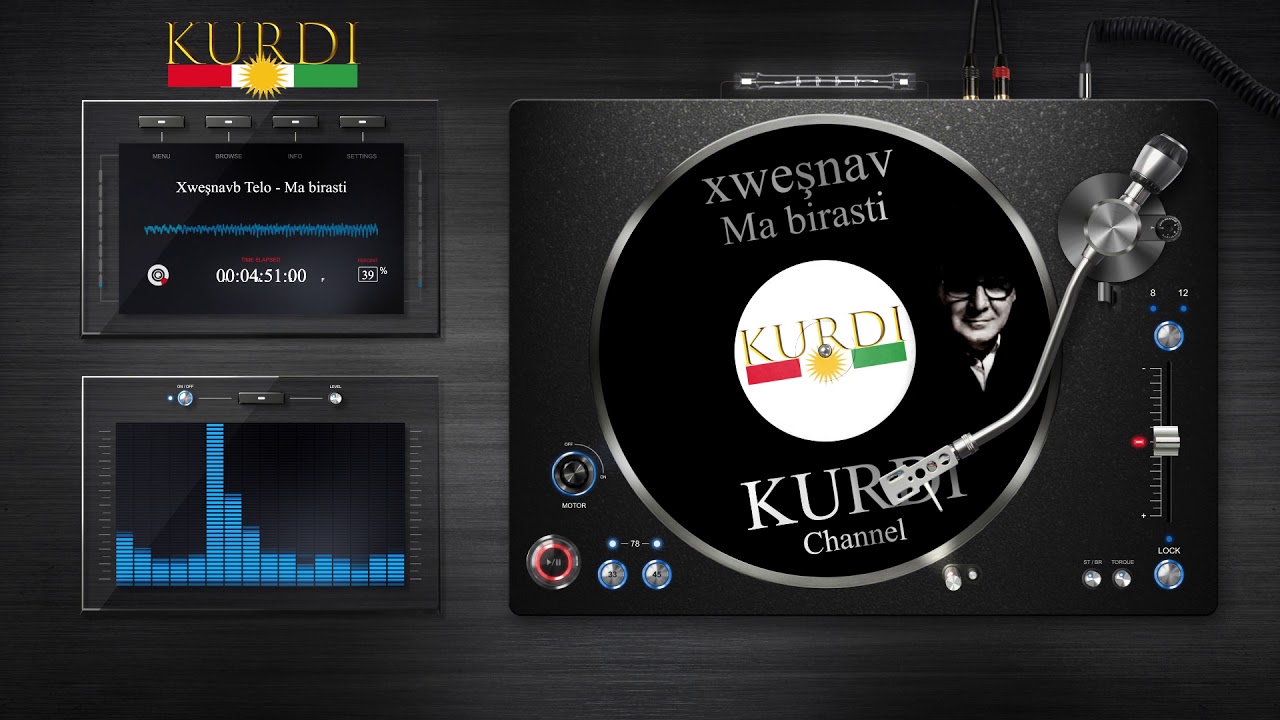Click the 8/12 pitch range knob
Screen dimensions: 1280x720
[x=1168, y=335]
